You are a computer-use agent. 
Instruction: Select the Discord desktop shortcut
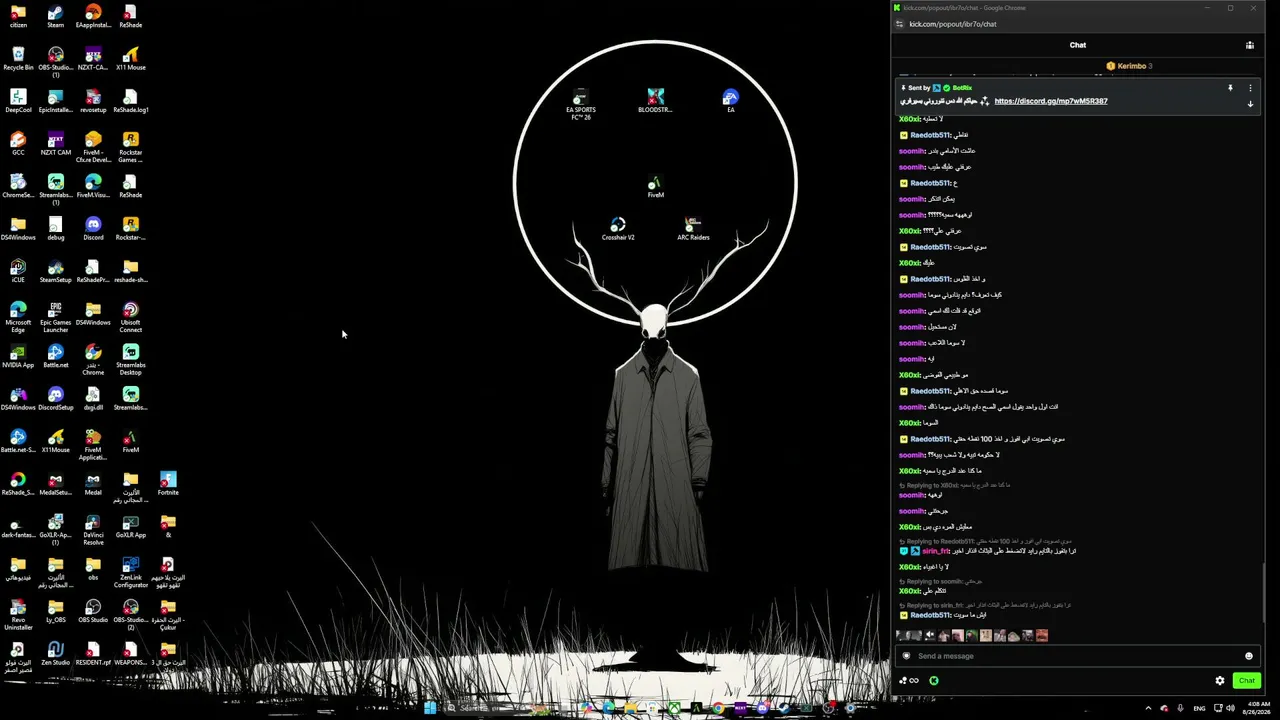(x=93, y=229)
